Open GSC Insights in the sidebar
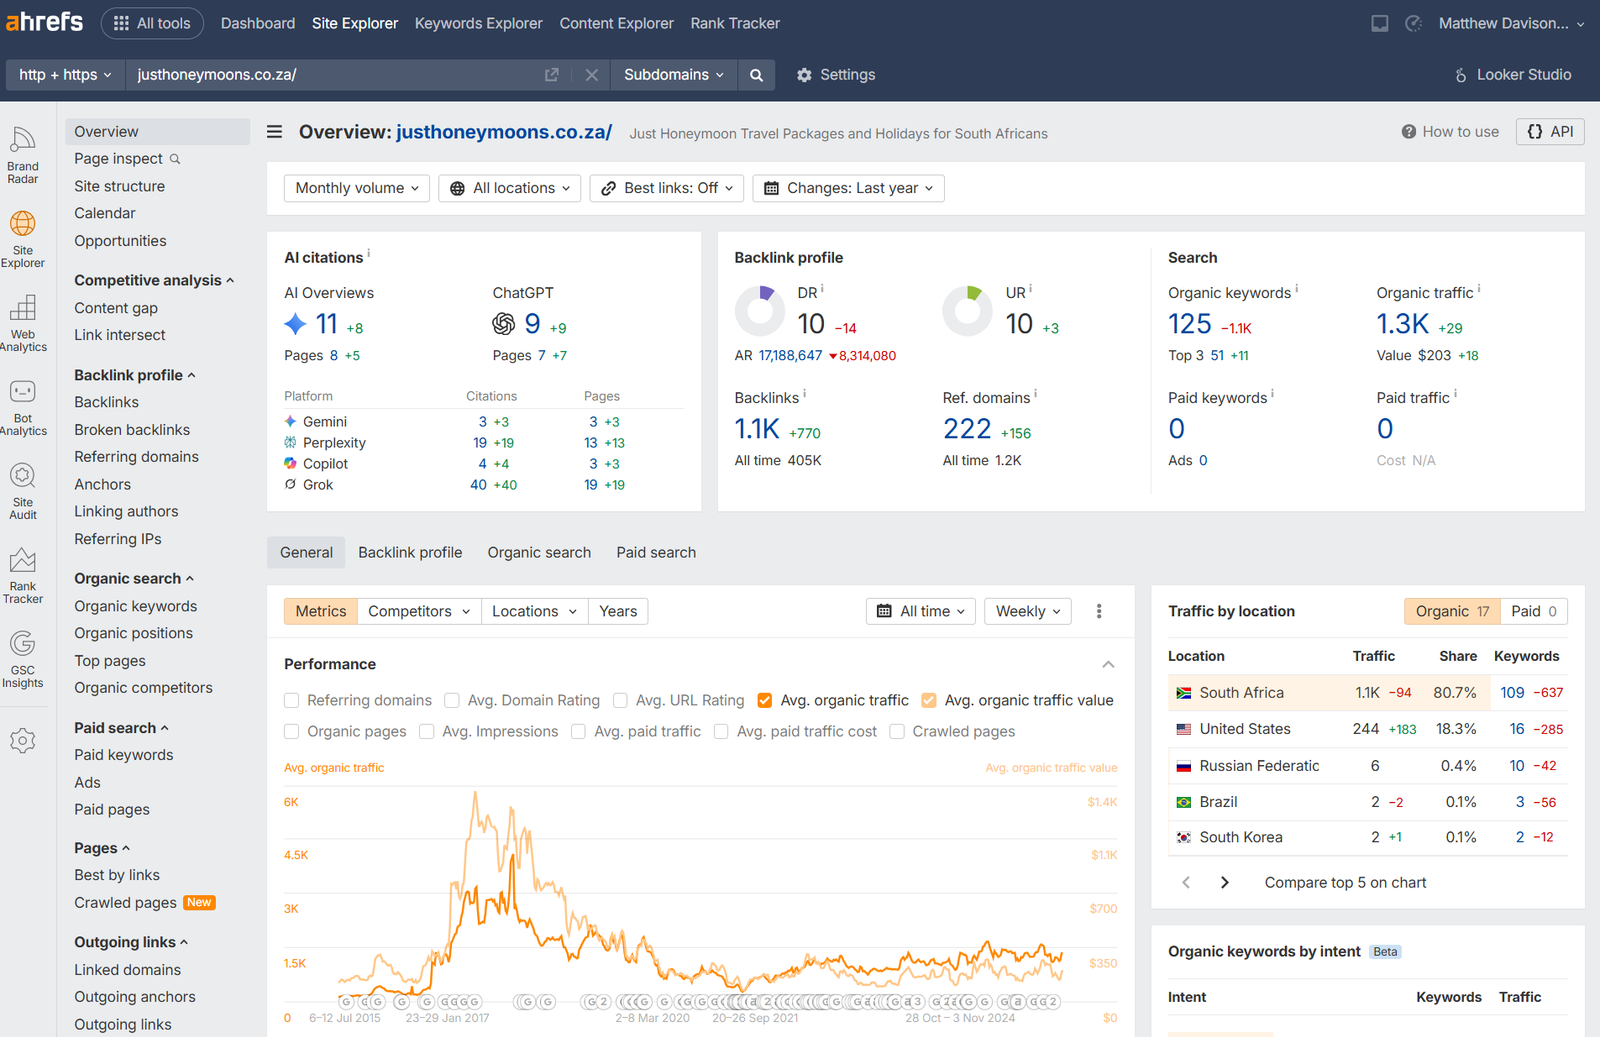1600x1037 pixels. coord(23,660)
